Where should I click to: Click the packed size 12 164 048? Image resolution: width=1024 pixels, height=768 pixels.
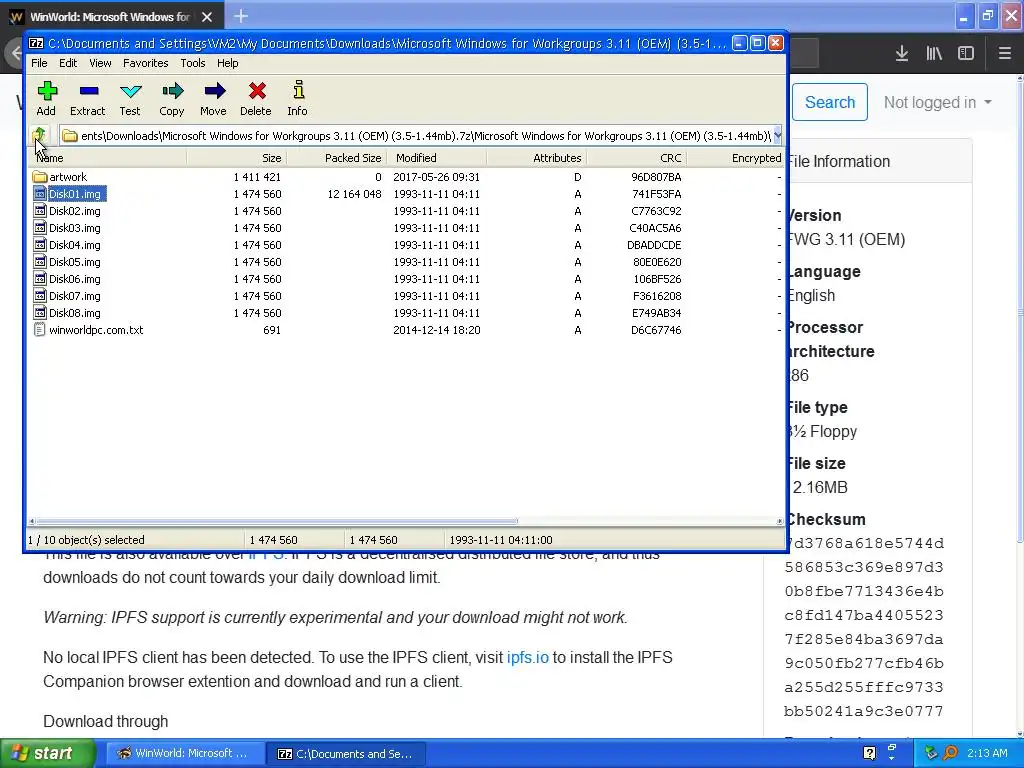click(354, 194)
